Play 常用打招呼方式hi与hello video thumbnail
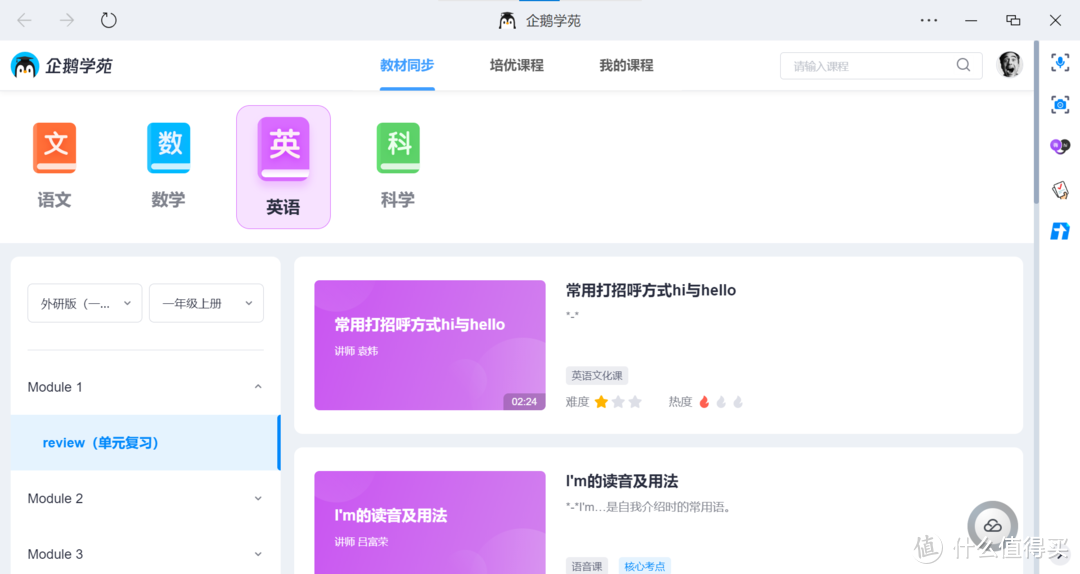This screenshot has width=1080, height=574. click(430, 345)
